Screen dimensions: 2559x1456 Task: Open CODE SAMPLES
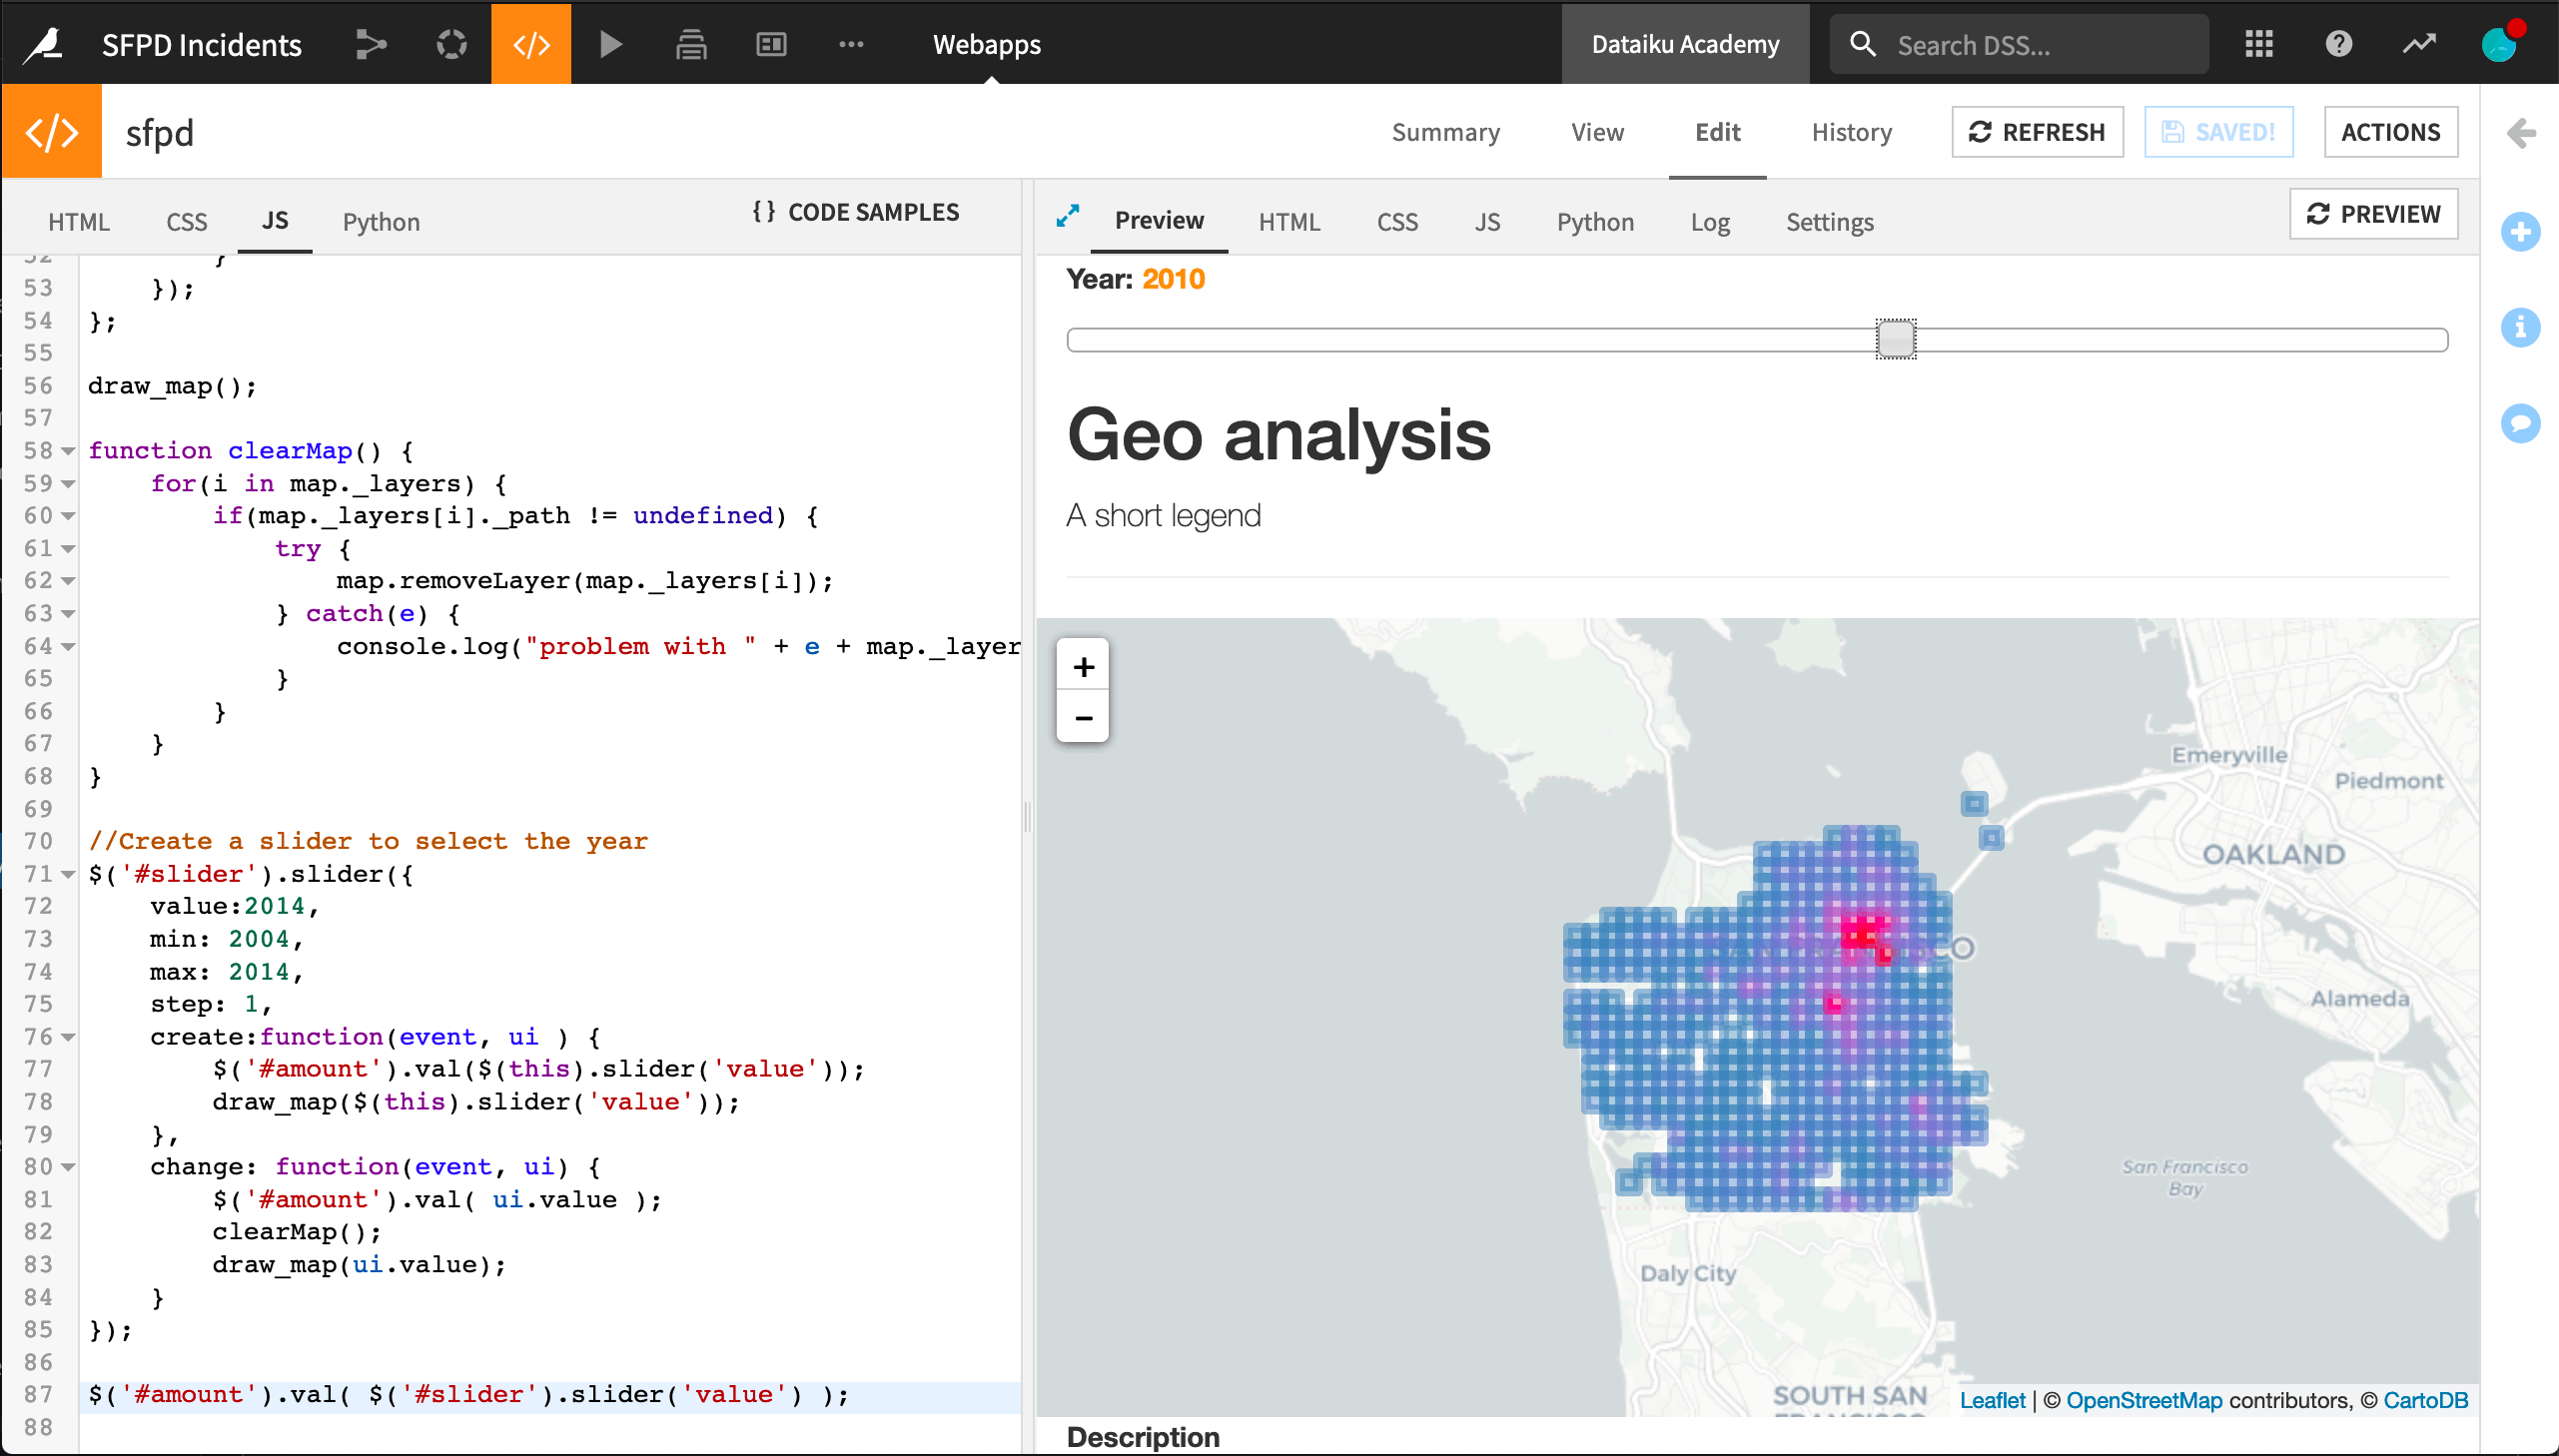point(856,212)
